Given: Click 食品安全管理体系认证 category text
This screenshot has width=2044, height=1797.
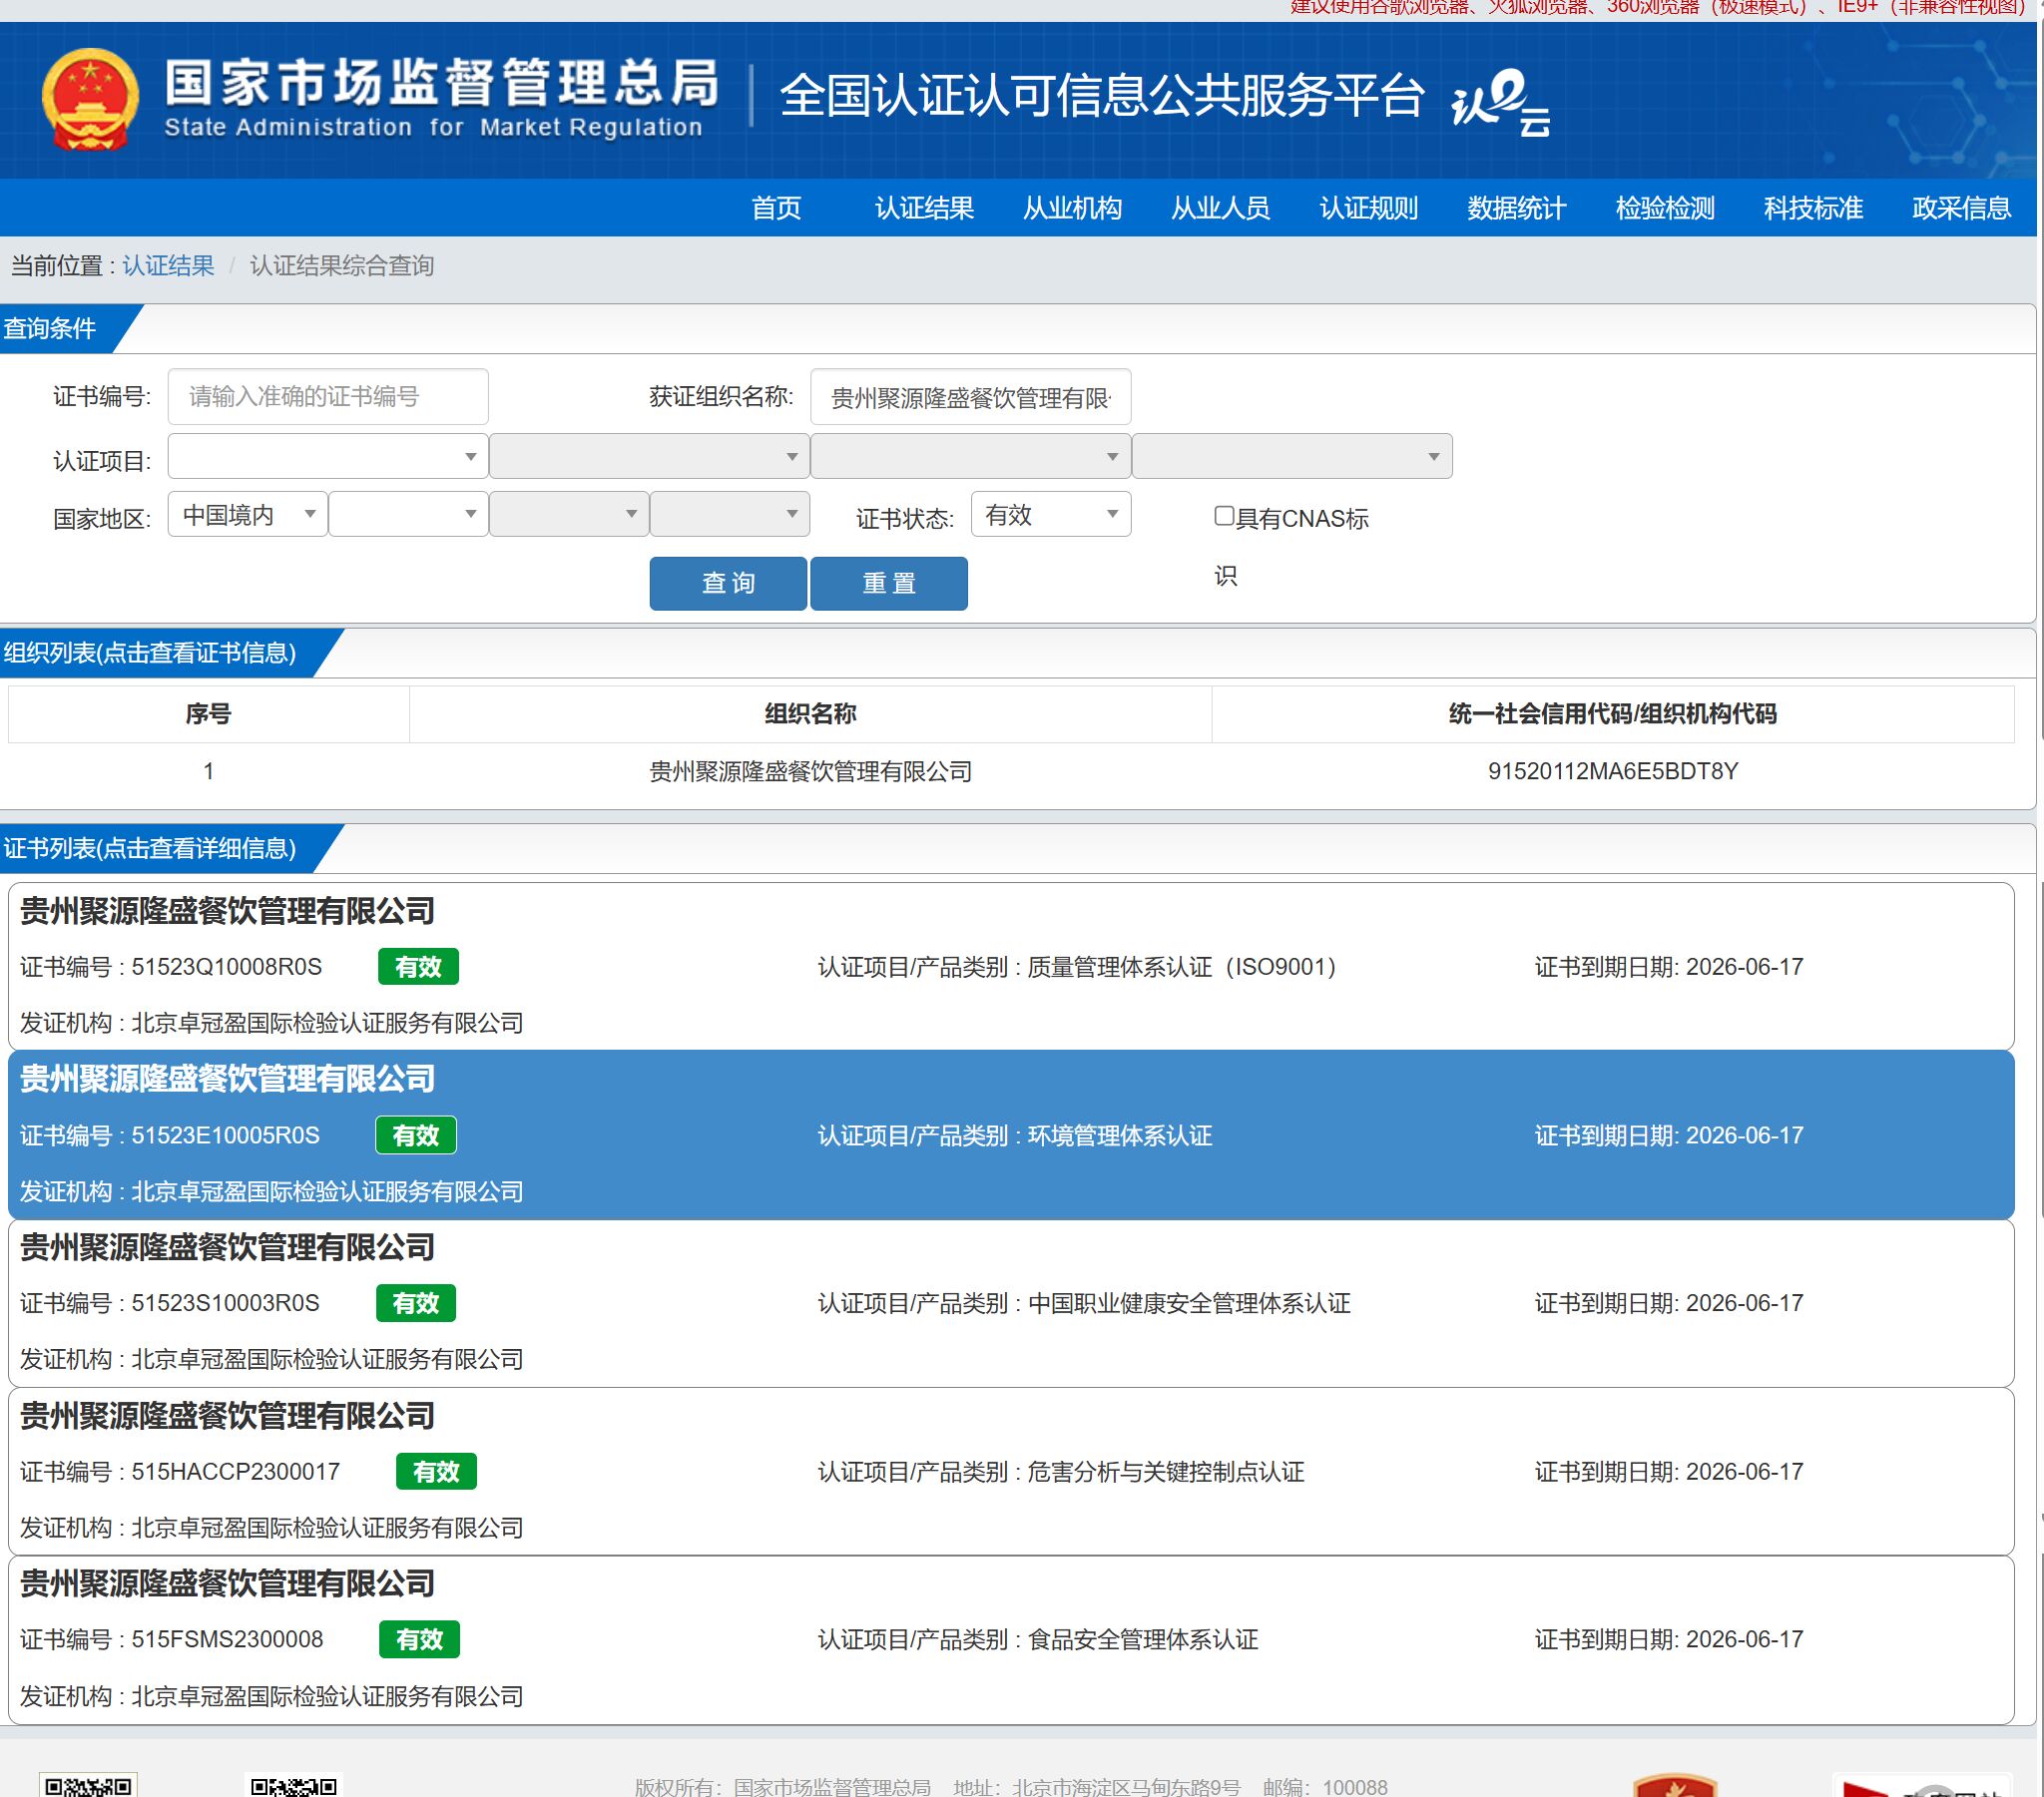Looking at the screenshot, I should pos(1143,1640).
